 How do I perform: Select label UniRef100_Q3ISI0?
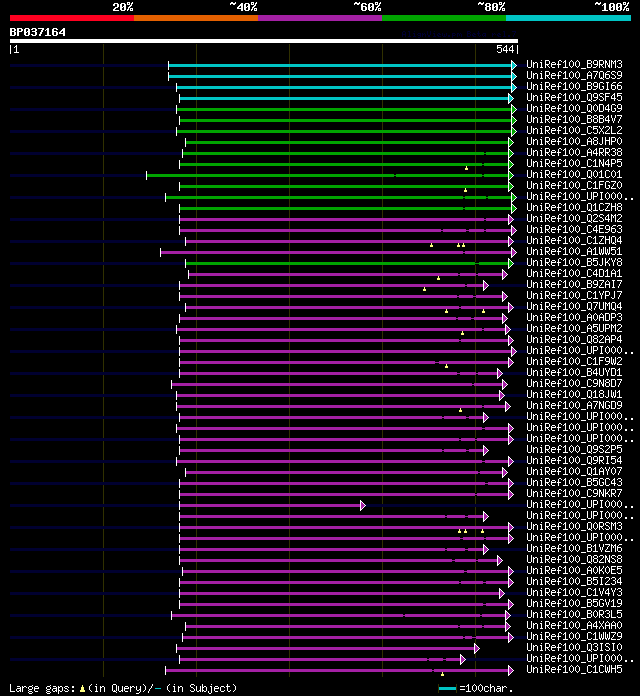(x=574, y=647)
